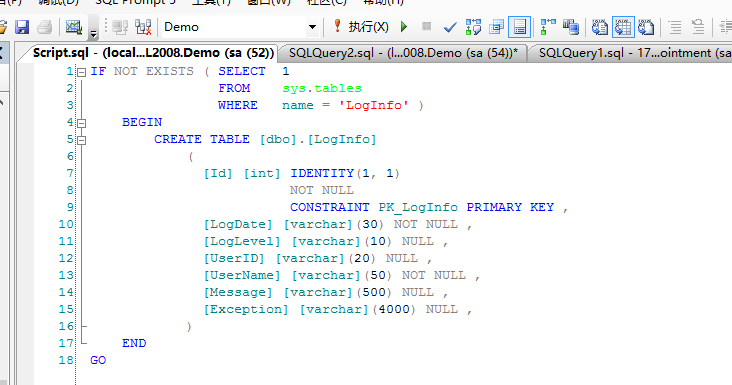
Task: Click the [dbo].[LogInfo] table name
Action: 318,140
